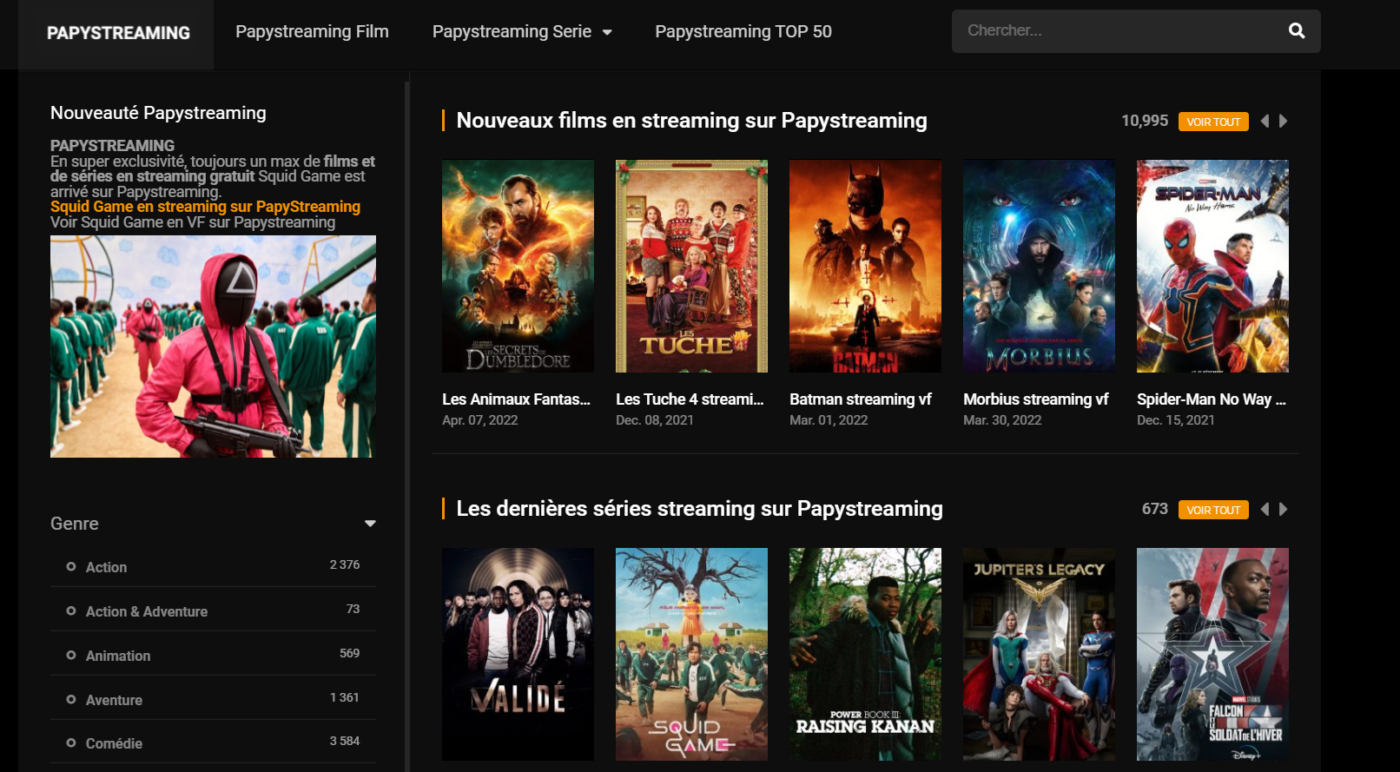Viewport: 1400px width, 772px height.
Task: Click the 'Apr. 07, 2022' date
Action: (480, 420)
